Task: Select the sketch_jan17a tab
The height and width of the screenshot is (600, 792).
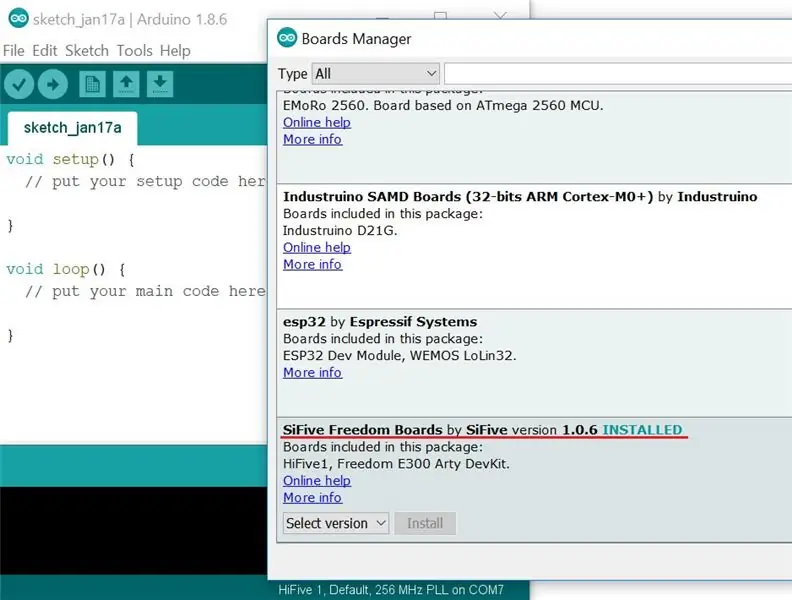Action: [x=72, y=128]
